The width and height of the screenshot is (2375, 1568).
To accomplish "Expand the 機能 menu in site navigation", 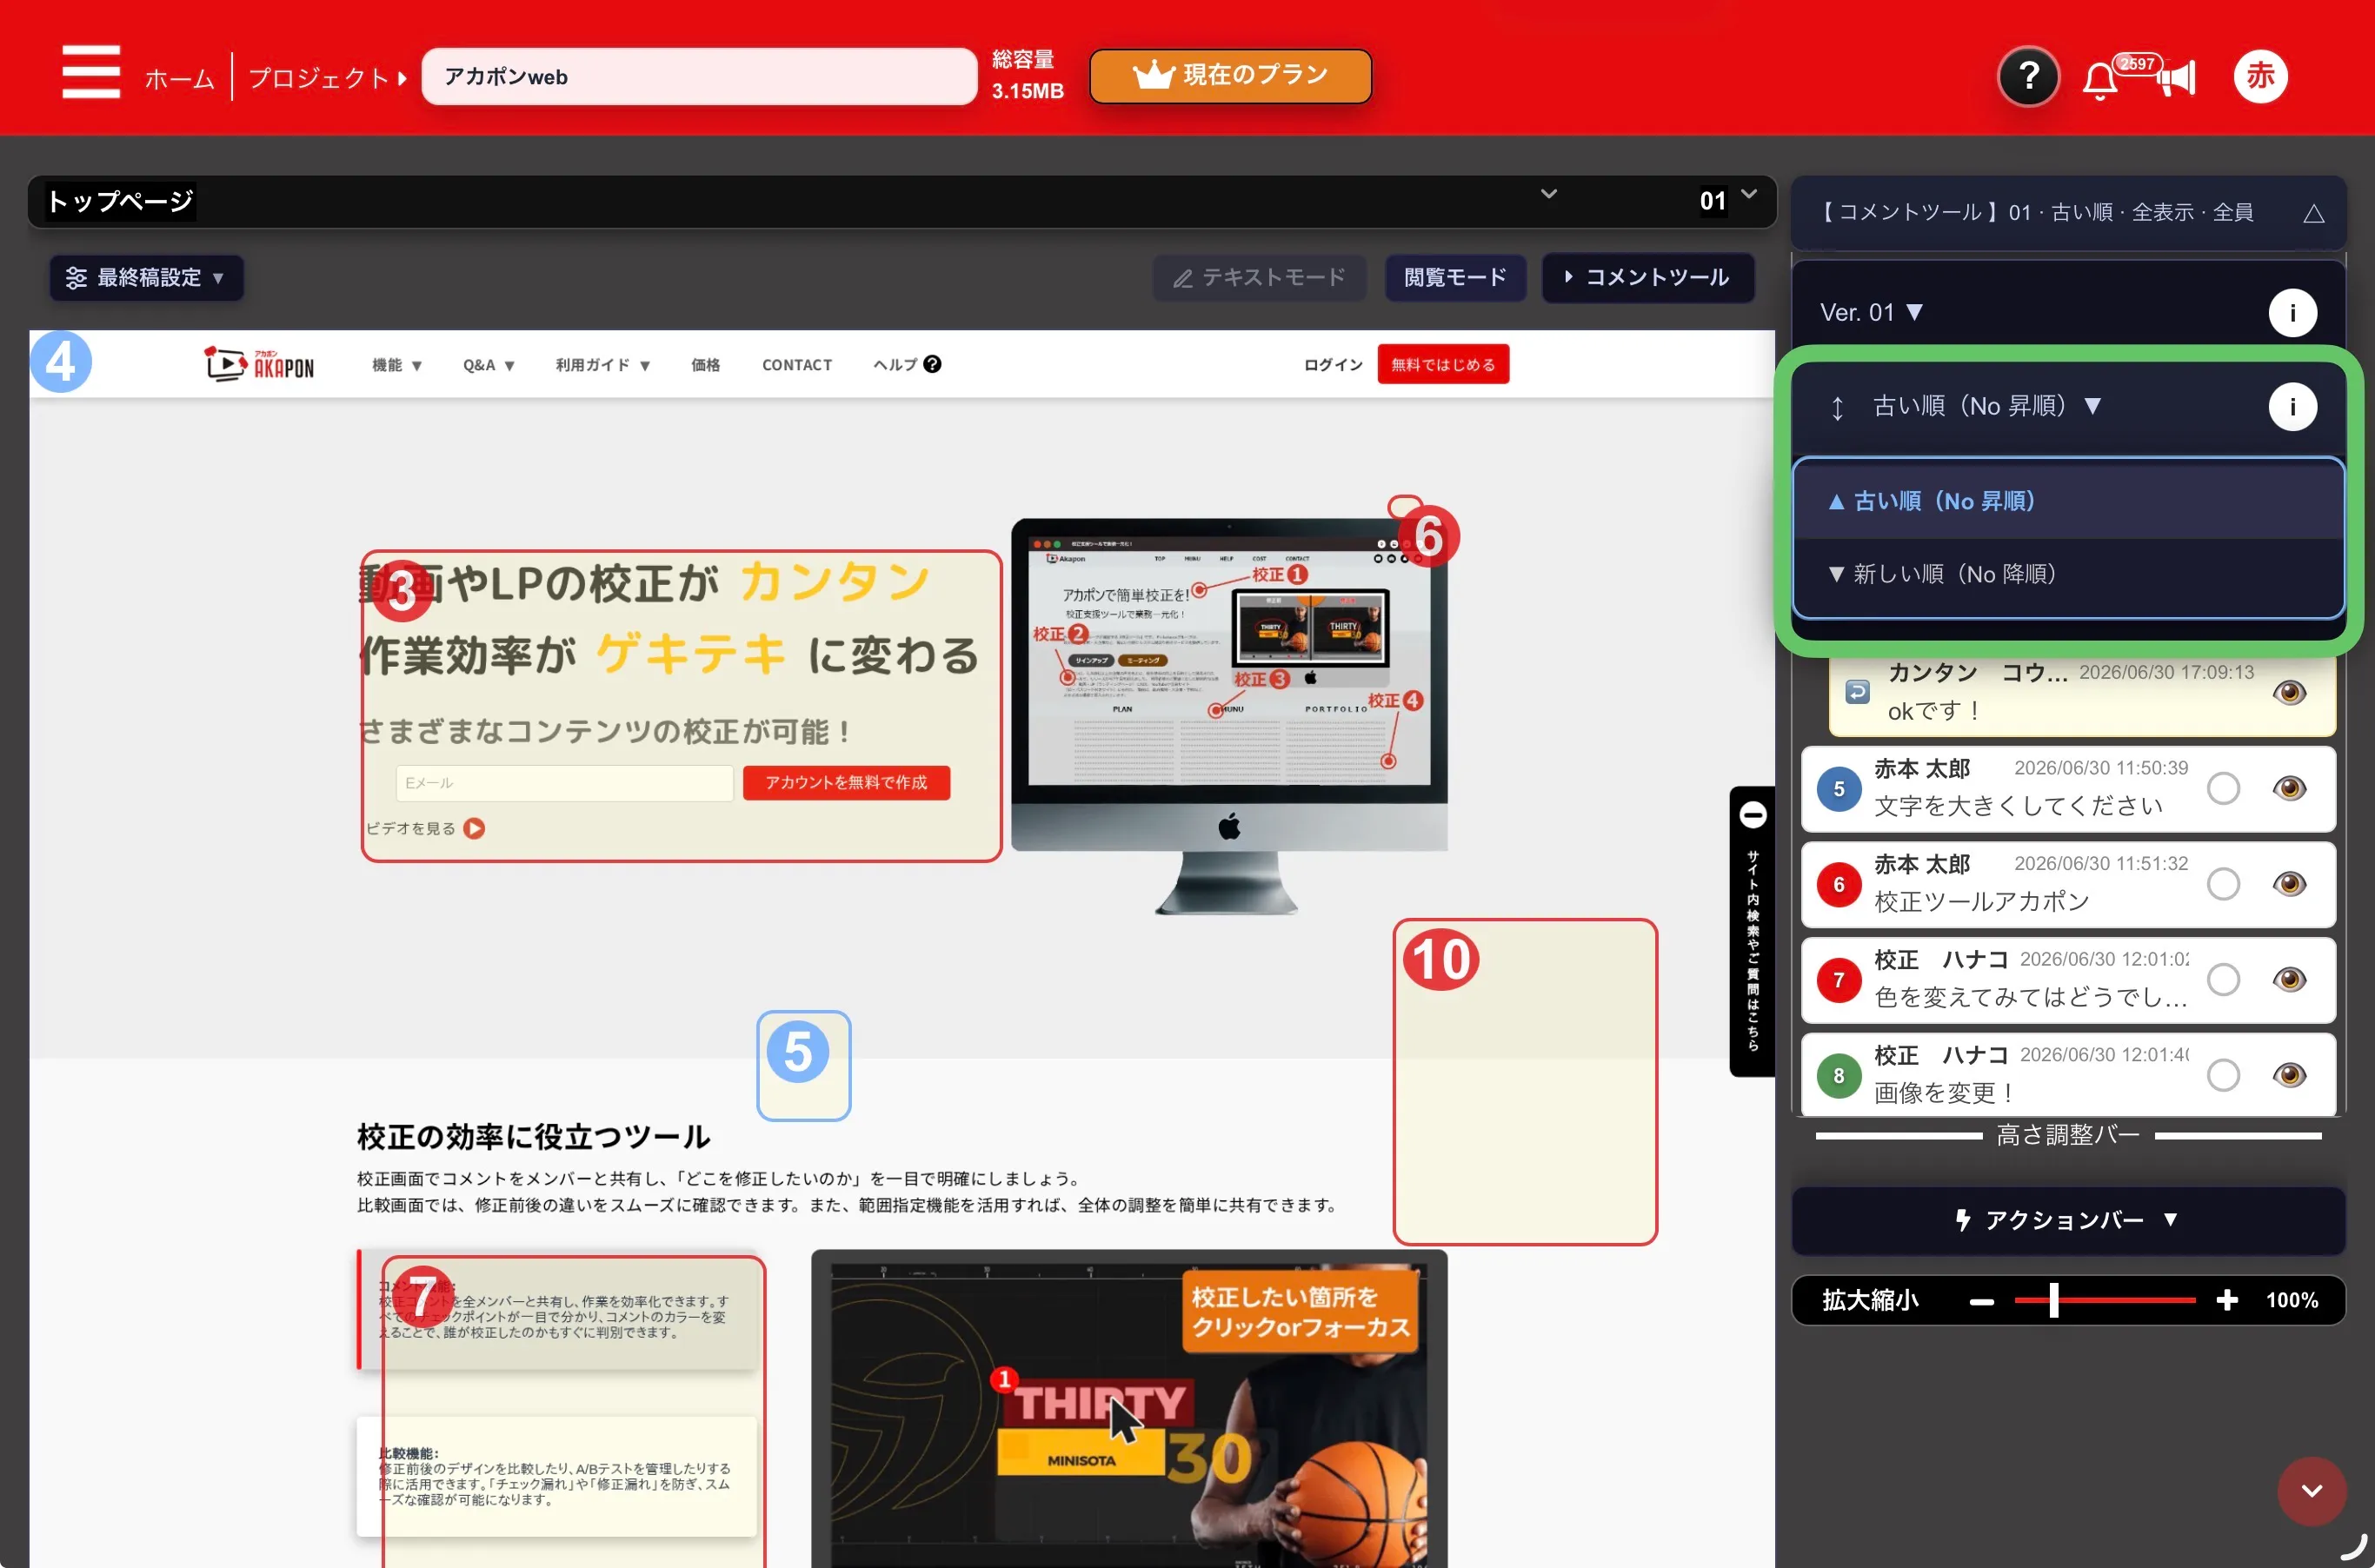I will coord(397,365).
